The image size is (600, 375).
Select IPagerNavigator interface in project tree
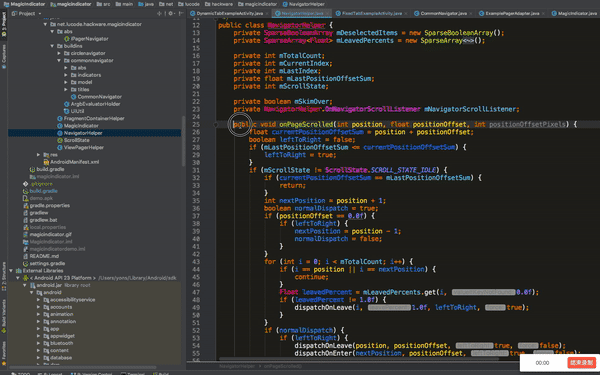tap(86, 39)
